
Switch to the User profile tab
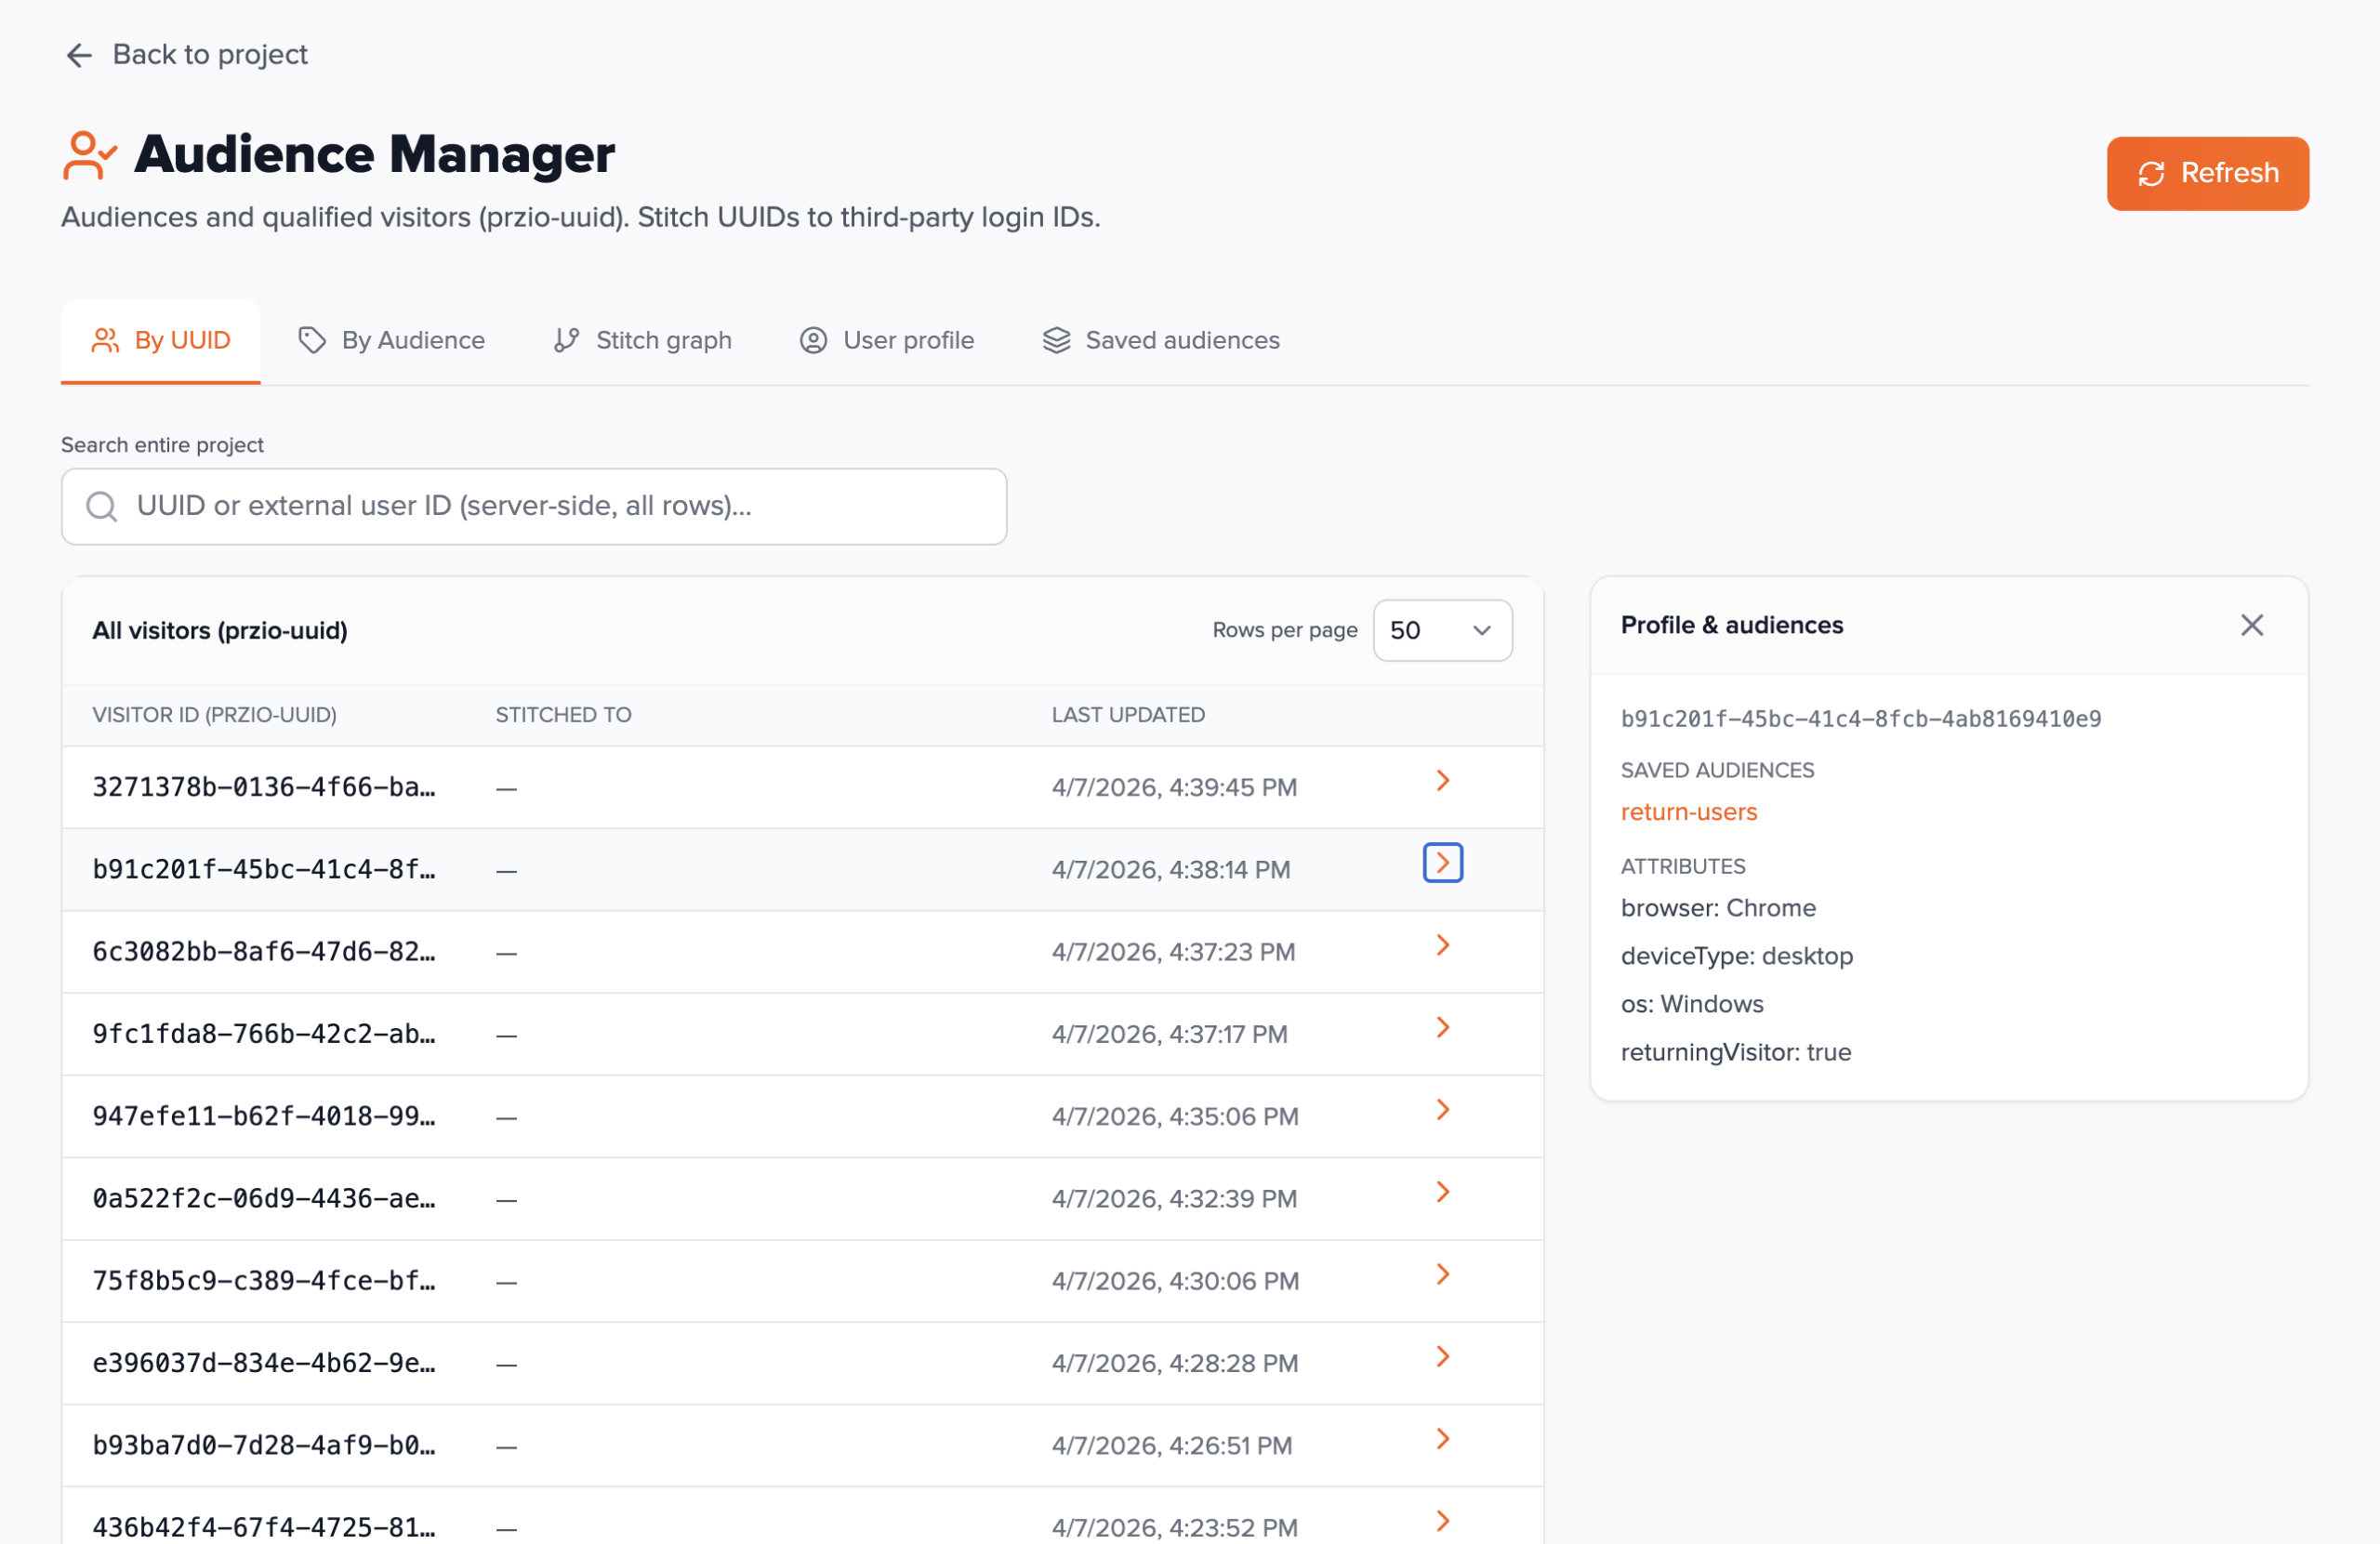click(x=886, y=340)
